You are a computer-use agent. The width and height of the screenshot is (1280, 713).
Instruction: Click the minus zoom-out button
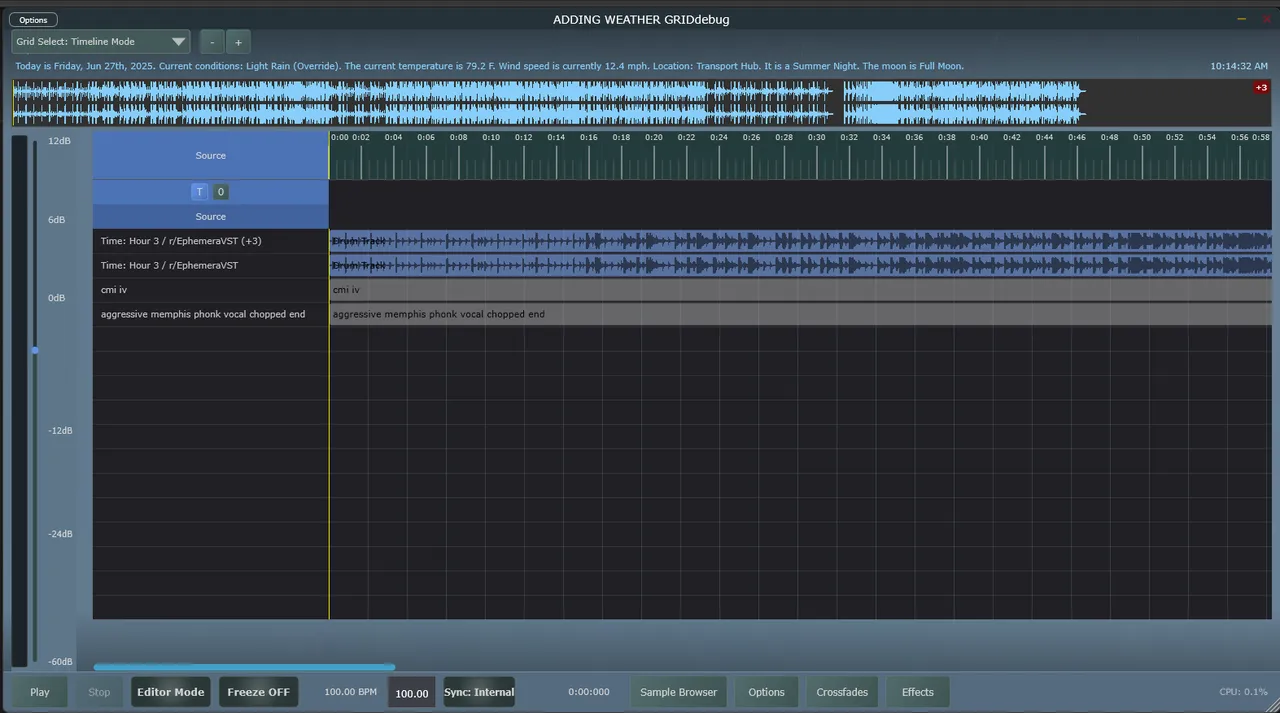click(x=212, y=42)
